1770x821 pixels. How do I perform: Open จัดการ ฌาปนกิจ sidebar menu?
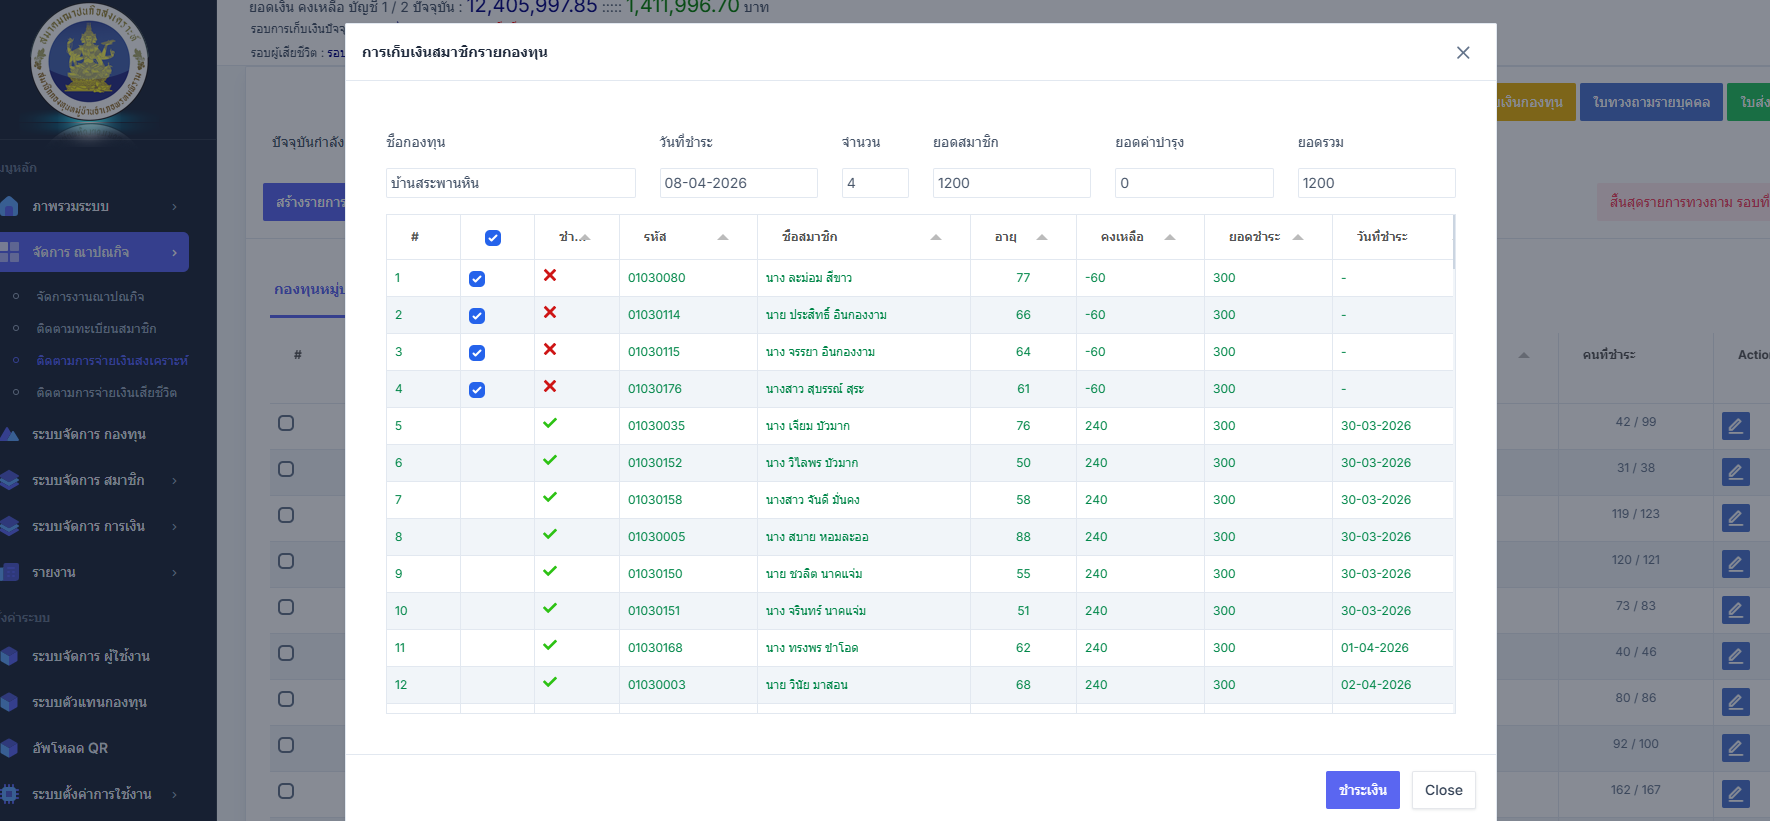[x=94, y=252]
